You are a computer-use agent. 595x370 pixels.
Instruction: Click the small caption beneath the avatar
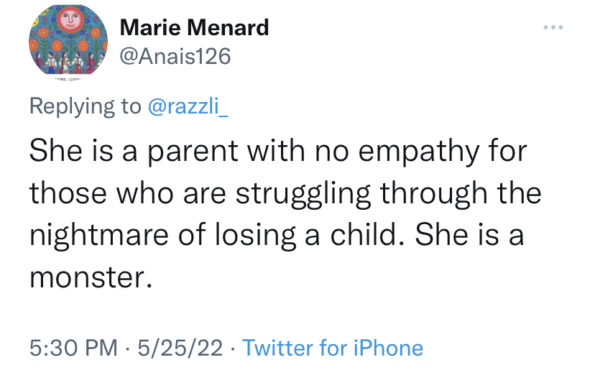pos(67,79)
